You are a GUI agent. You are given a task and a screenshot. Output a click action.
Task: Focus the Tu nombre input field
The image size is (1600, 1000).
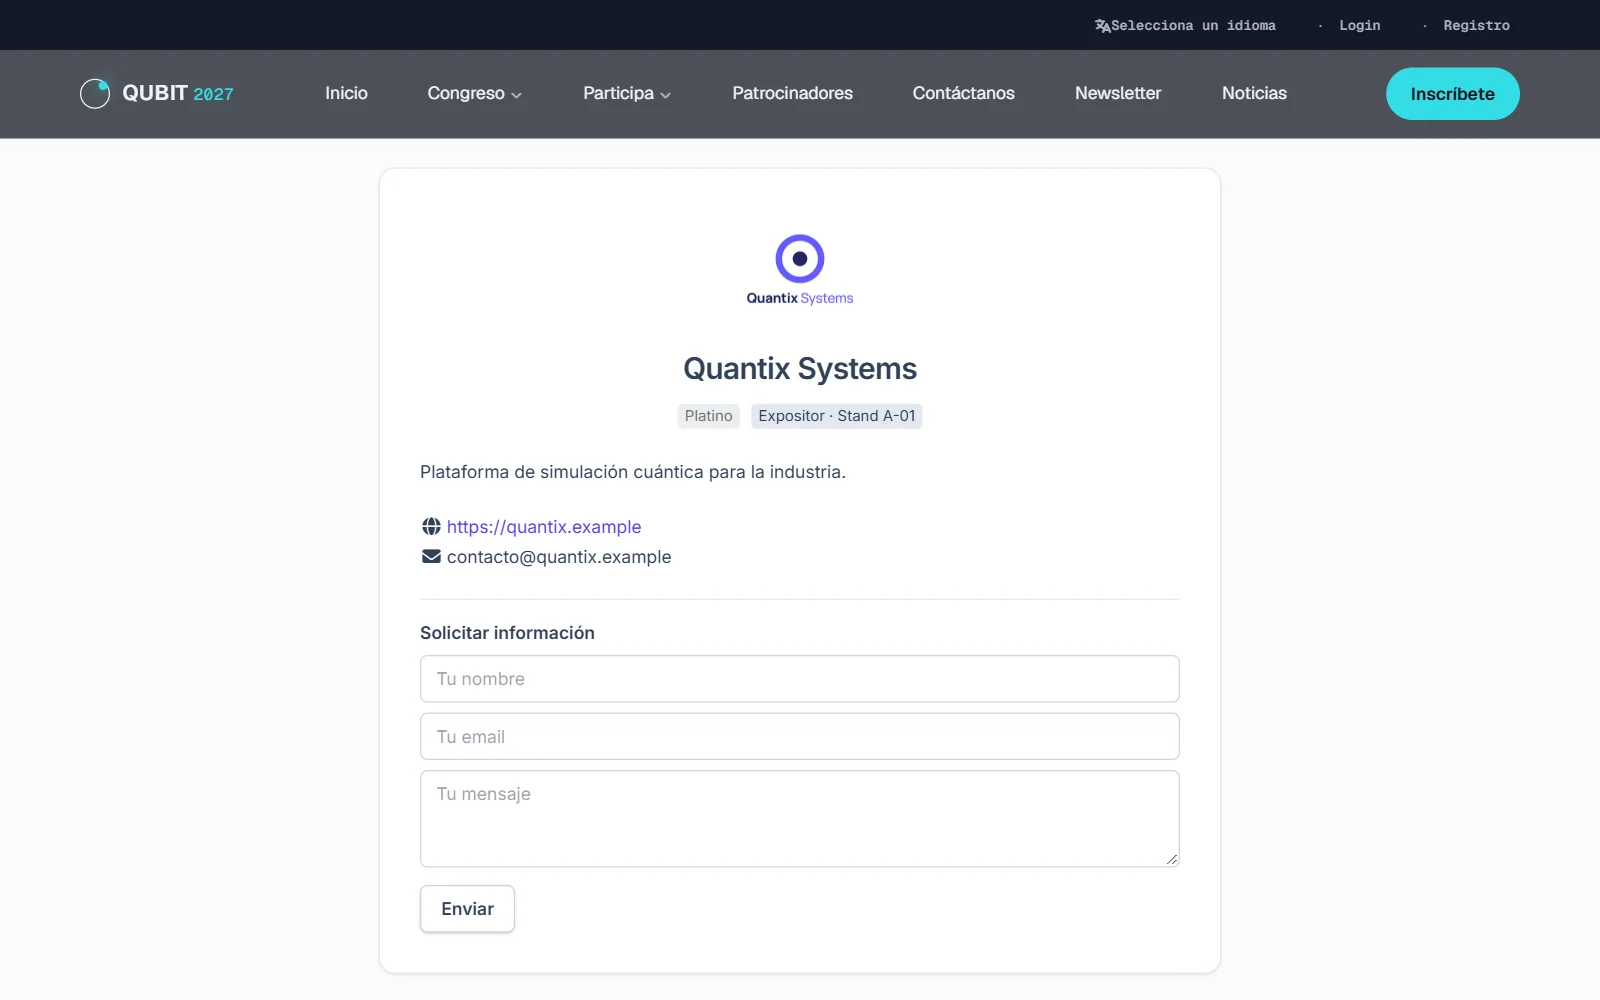800,679
